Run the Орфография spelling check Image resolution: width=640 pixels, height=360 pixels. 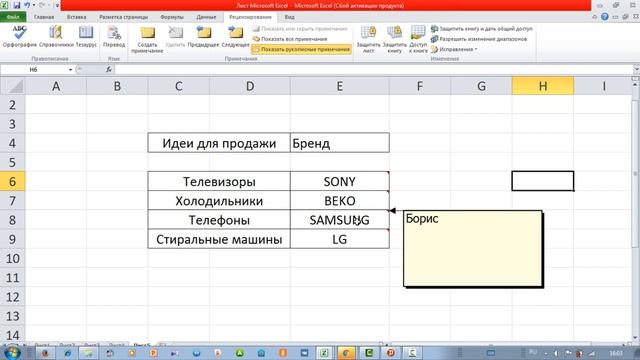[x=19, y=36]
